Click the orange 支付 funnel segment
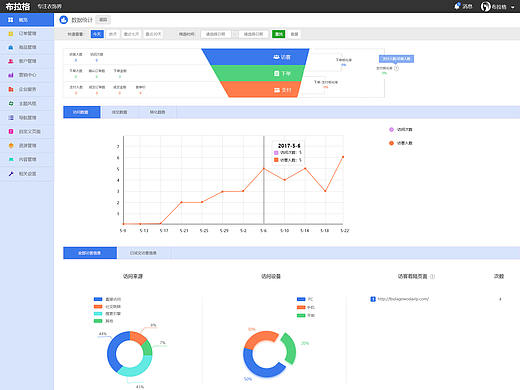The image size is (520, 390). click(x=261, y=89)
